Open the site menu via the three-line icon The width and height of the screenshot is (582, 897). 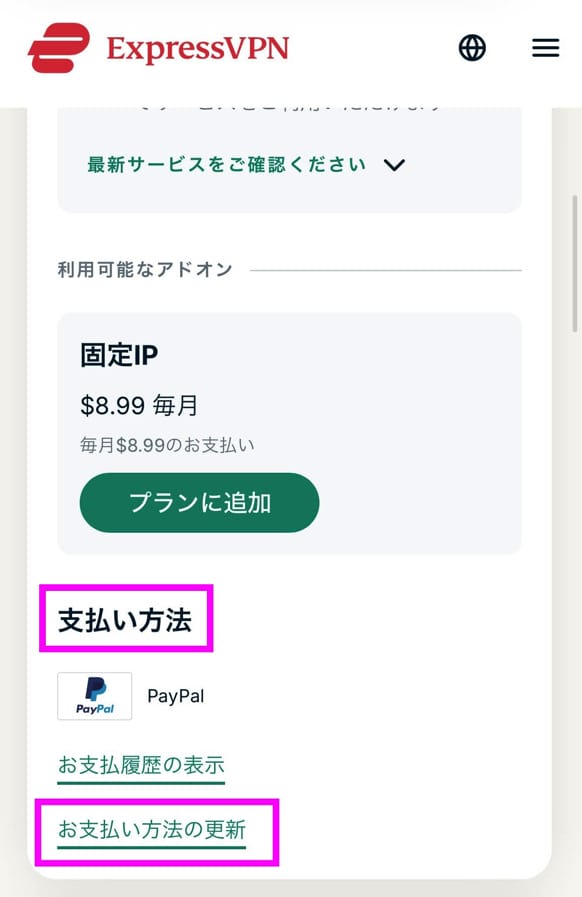(x=545, y=47)
